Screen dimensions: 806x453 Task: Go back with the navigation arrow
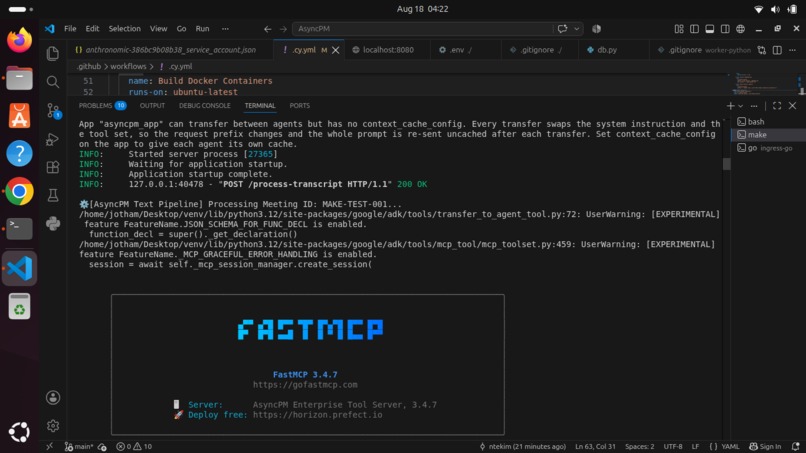tap(267, 29)
